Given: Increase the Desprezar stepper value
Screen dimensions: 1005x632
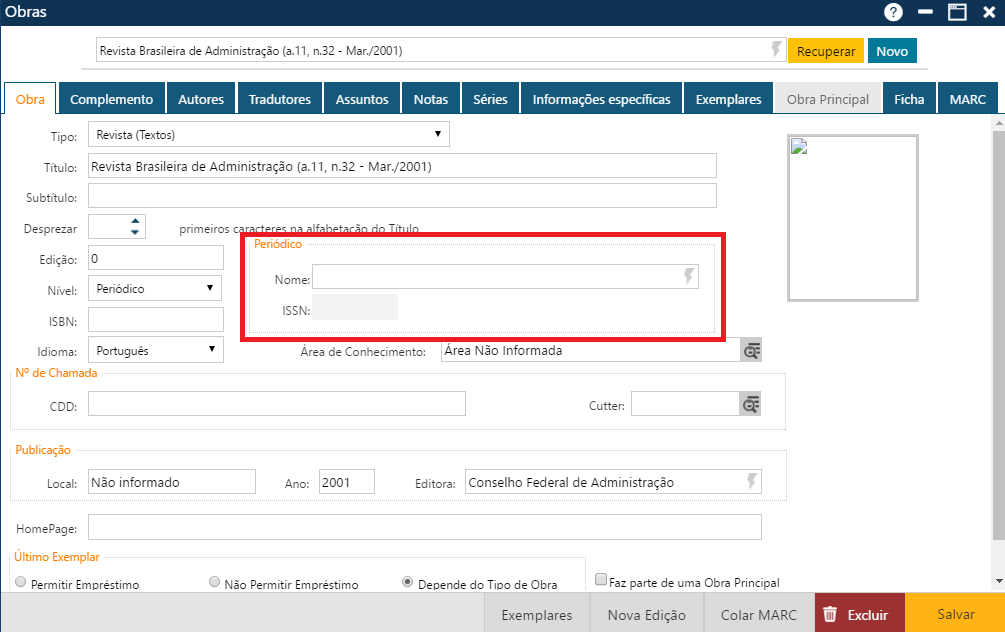Looking at the screenshot, I should pos(135,221).
